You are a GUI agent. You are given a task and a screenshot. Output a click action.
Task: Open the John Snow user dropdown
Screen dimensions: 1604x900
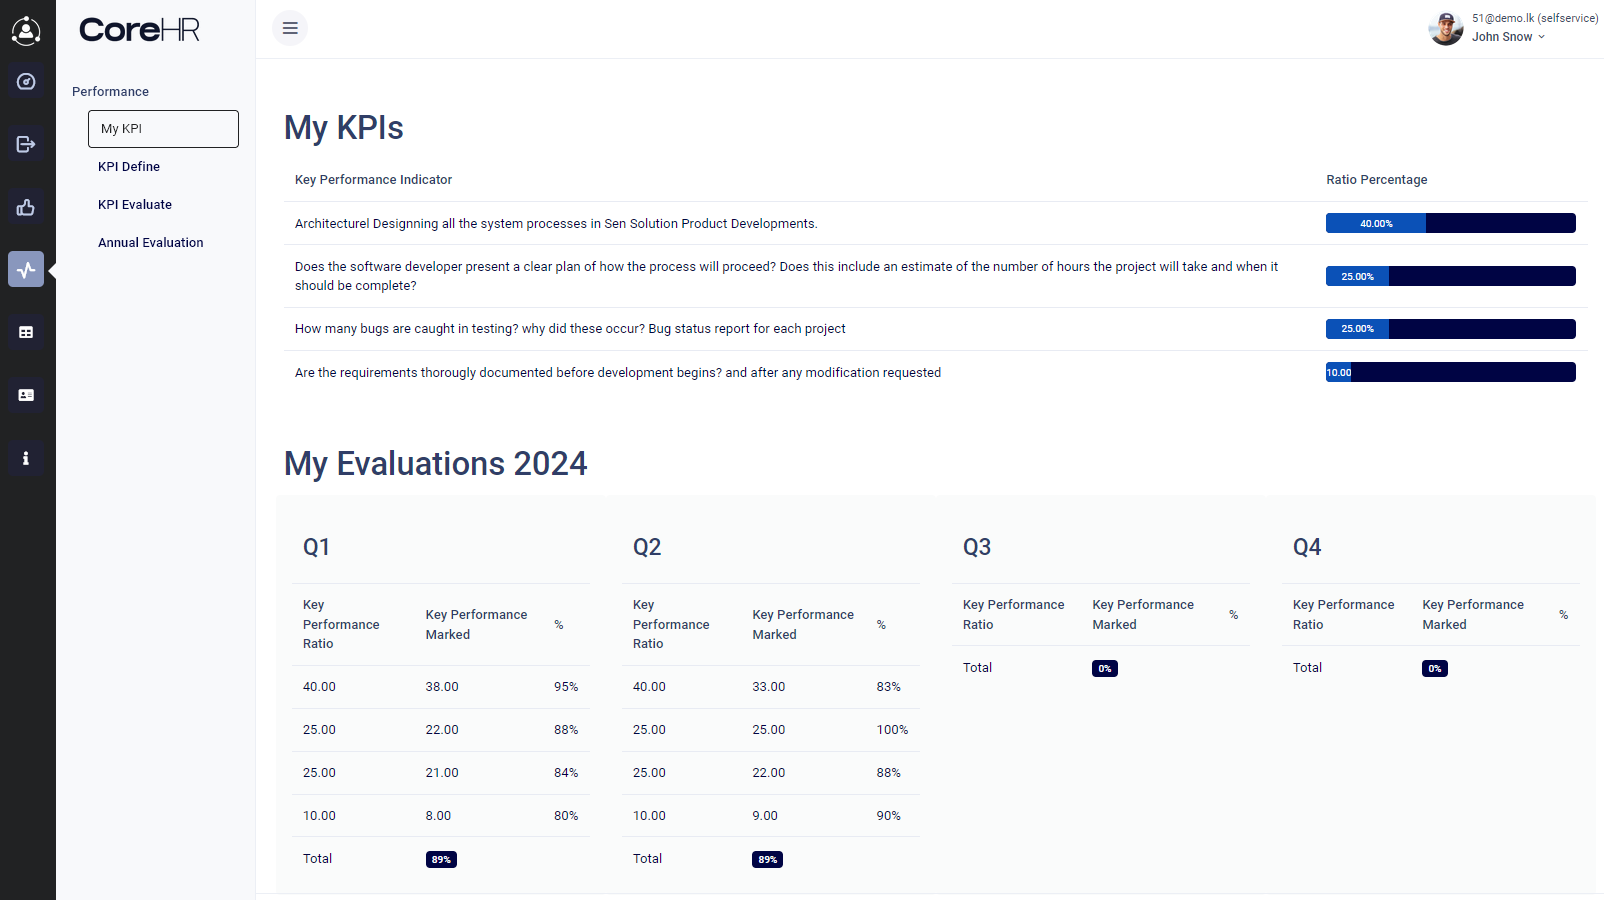click(x=1508, y=37)
